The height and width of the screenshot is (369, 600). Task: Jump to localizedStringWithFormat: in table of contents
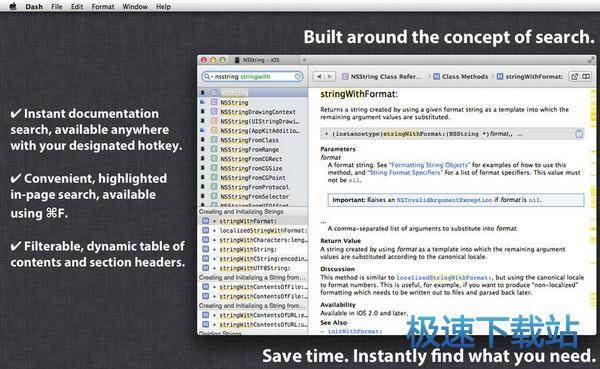(253, 230)
